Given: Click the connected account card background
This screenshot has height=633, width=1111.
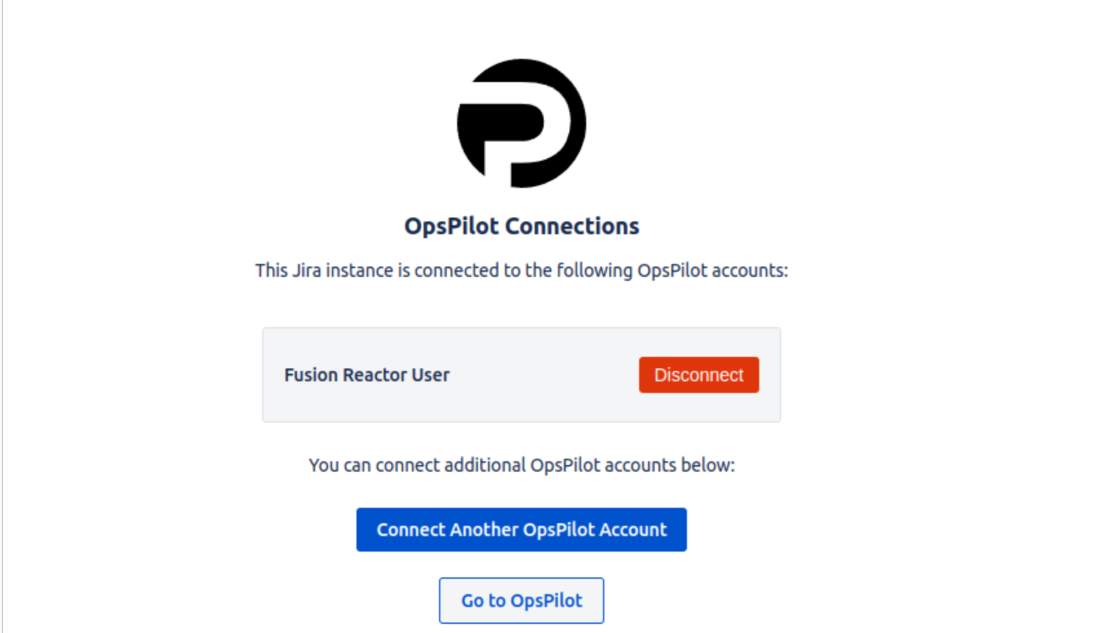Looking at the screenshot, I should (521, 374).
